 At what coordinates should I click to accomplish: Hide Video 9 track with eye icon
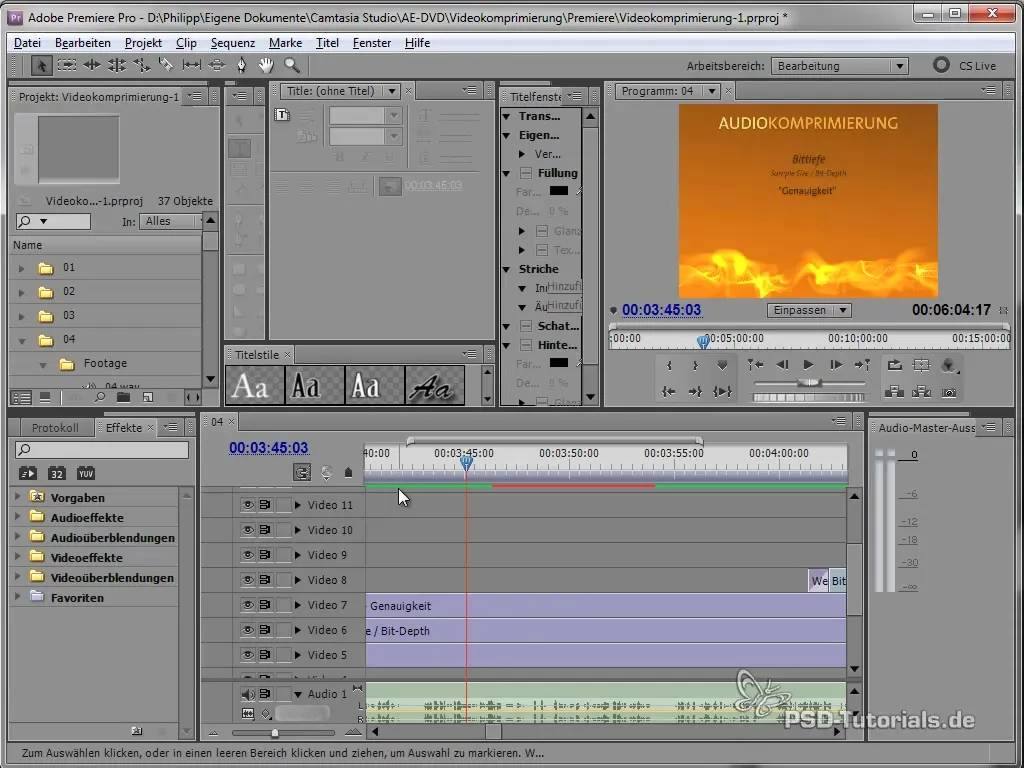248,555
